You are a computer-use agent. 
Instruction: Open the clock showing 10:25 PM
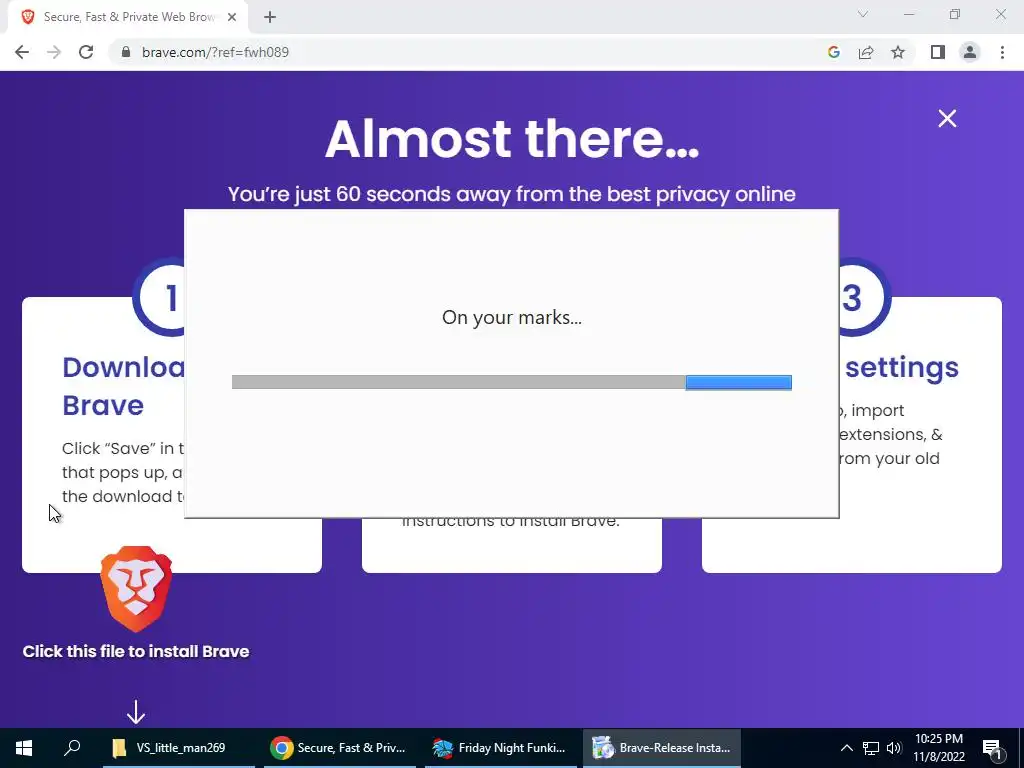tap(939, 748)
